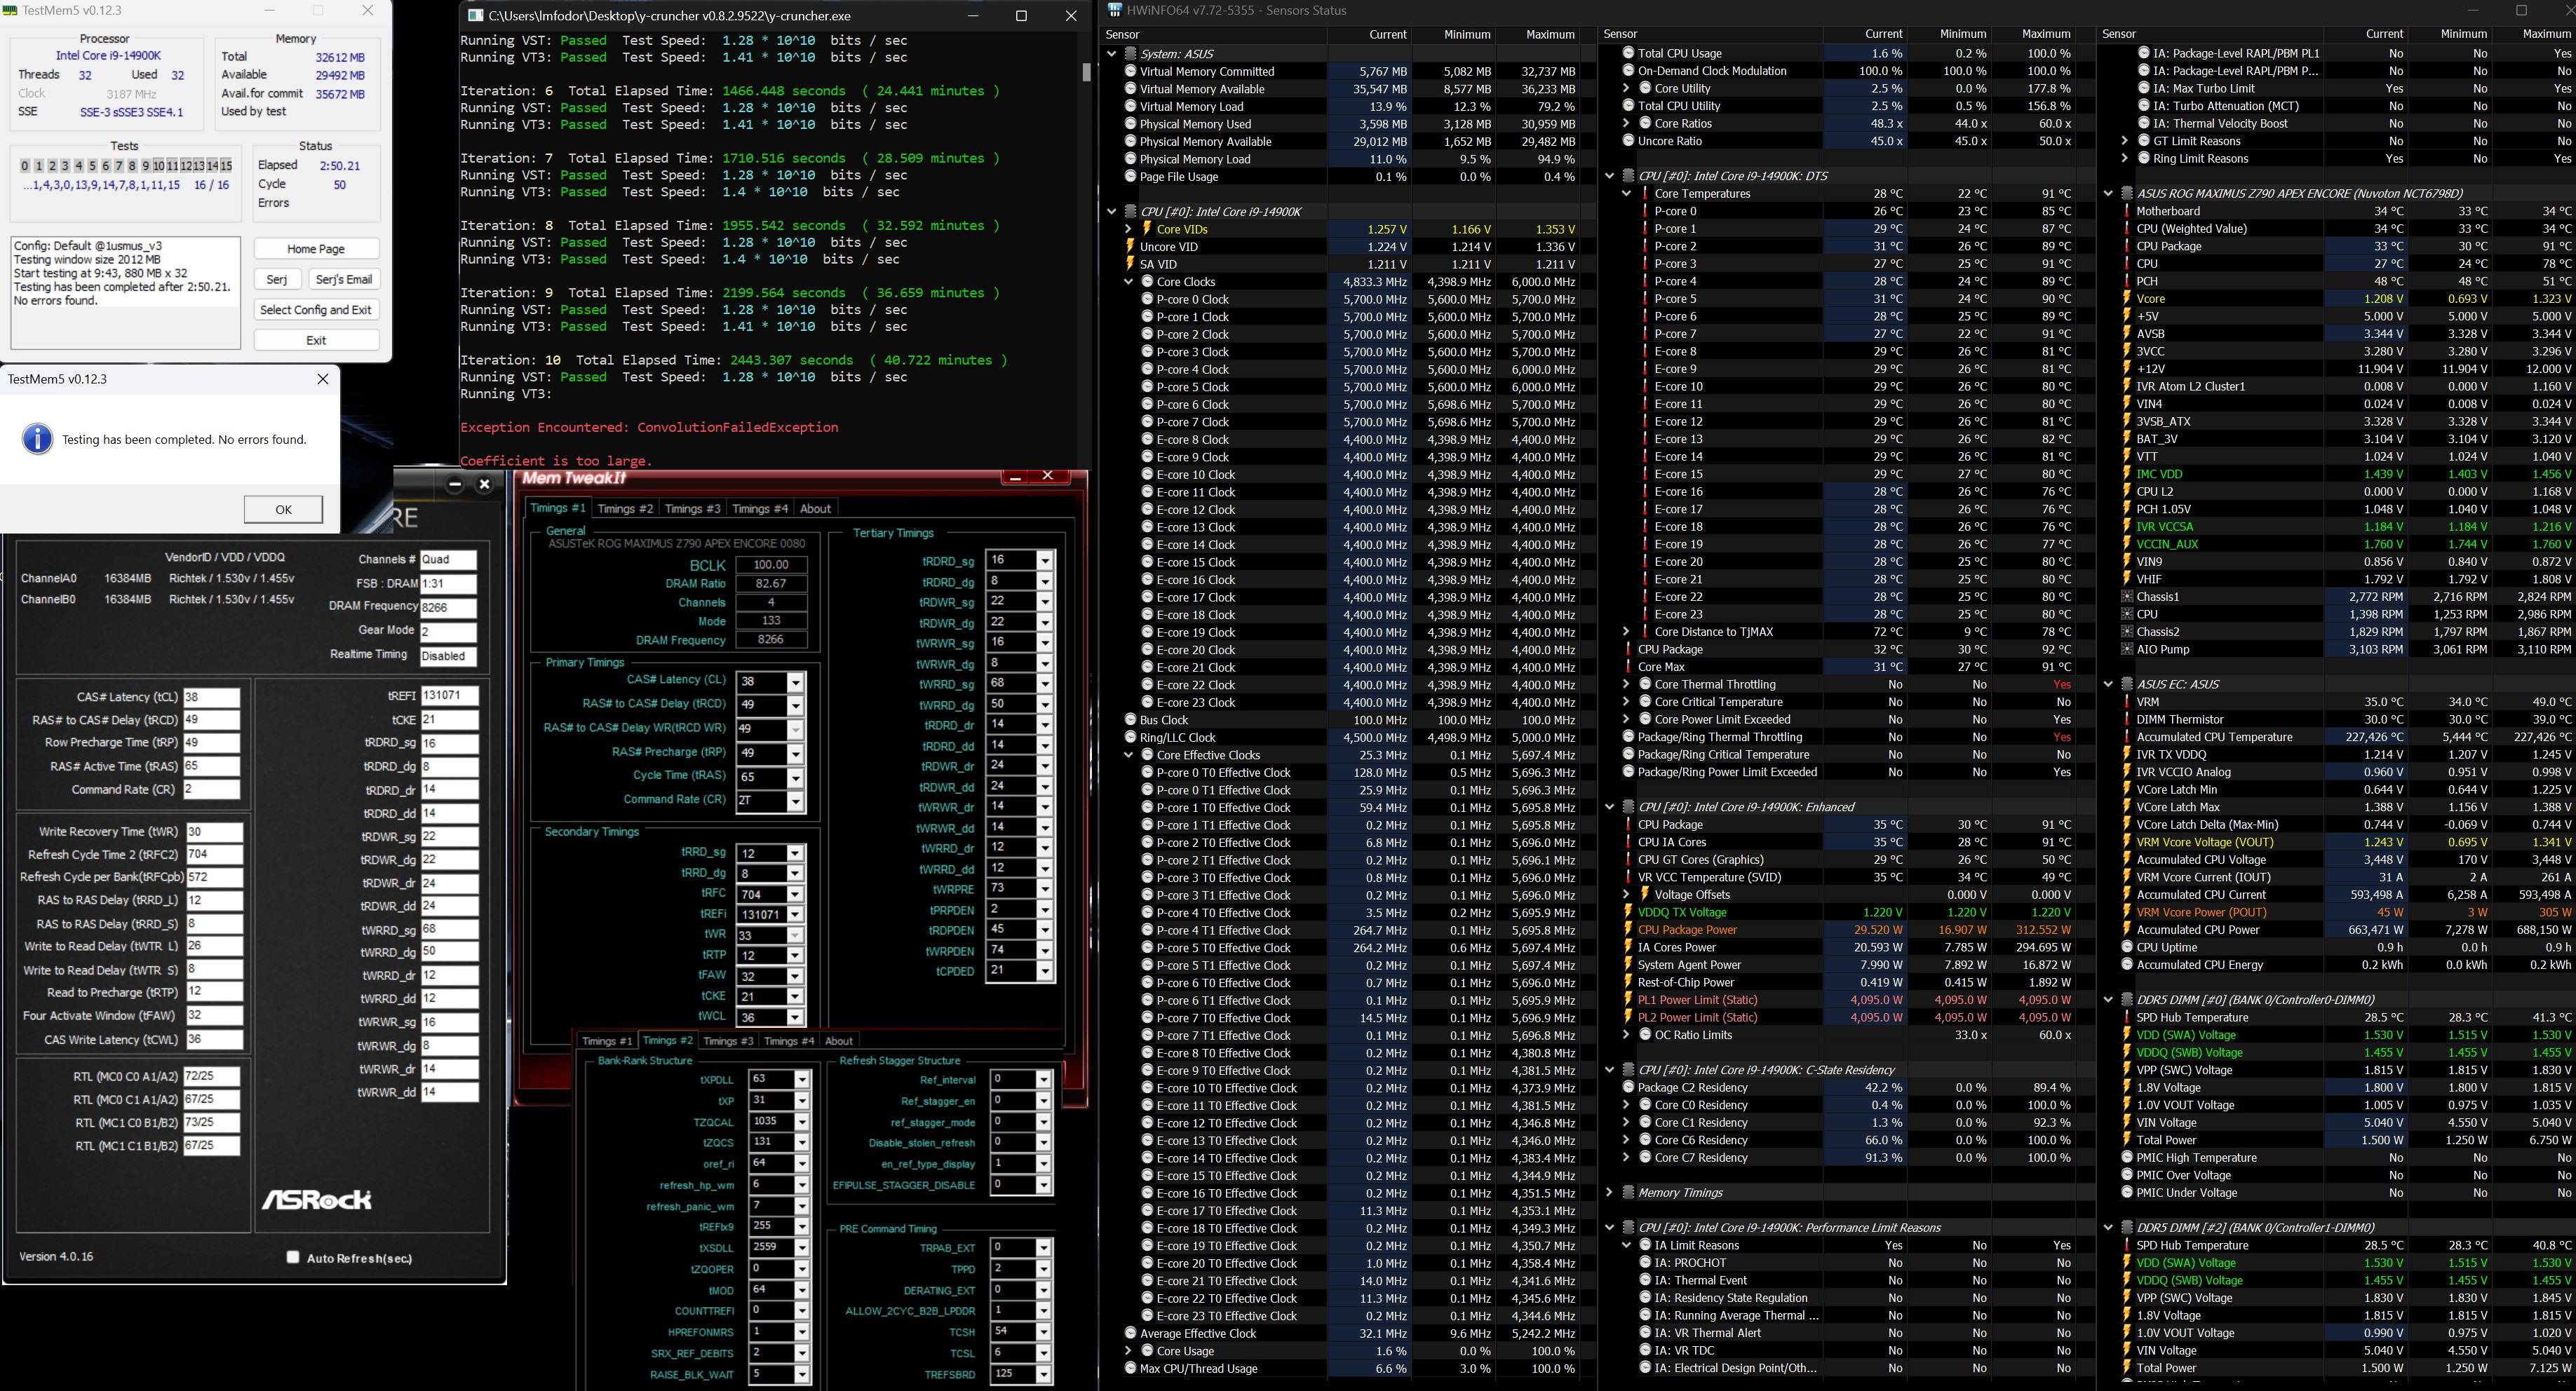Collapse Core Effective Clocks group
This screenshot has width=2576, height=1391.
1128,755
